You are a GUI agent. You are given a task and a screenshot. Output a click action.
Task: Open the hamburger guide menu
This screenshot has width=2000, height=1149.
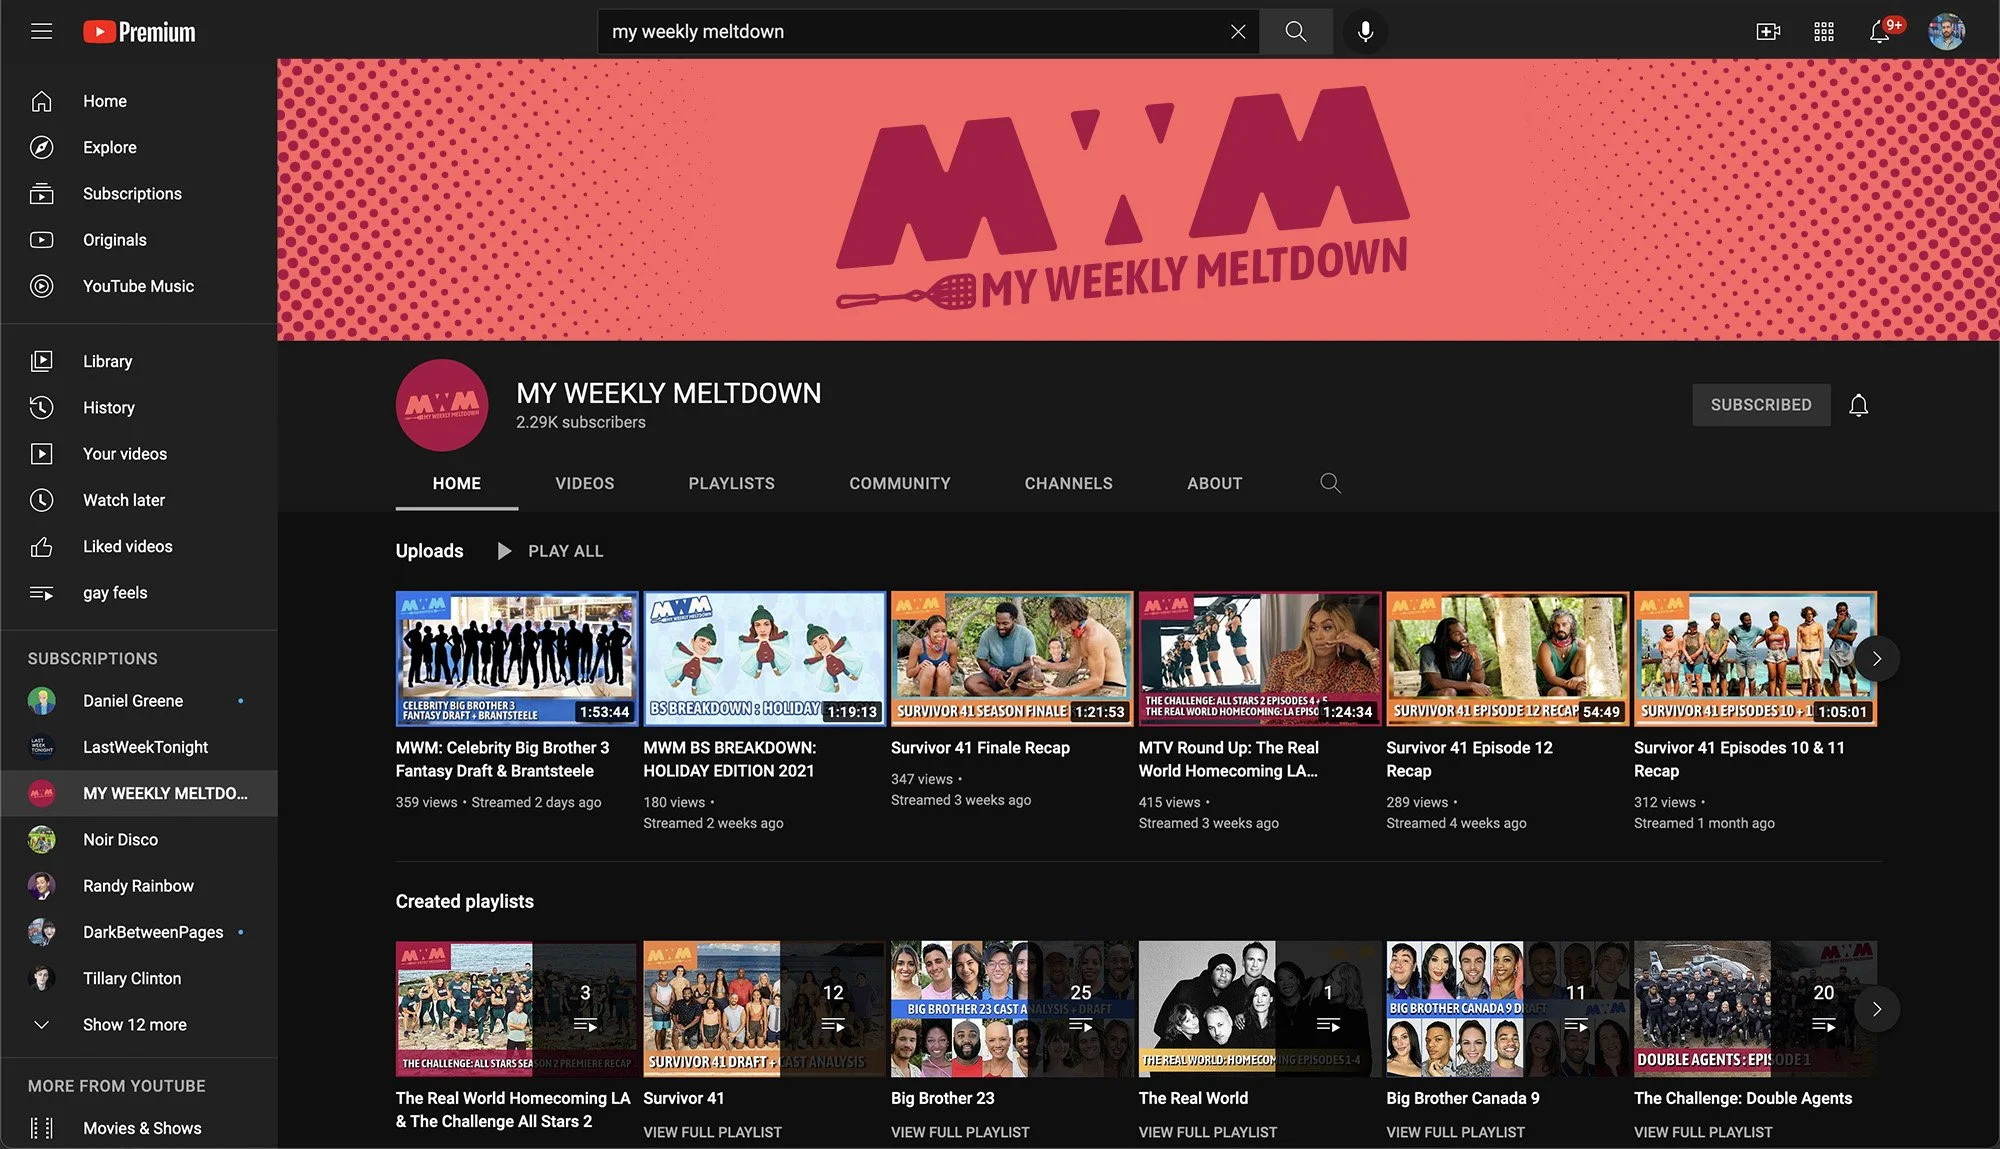(x=41, y=31)
